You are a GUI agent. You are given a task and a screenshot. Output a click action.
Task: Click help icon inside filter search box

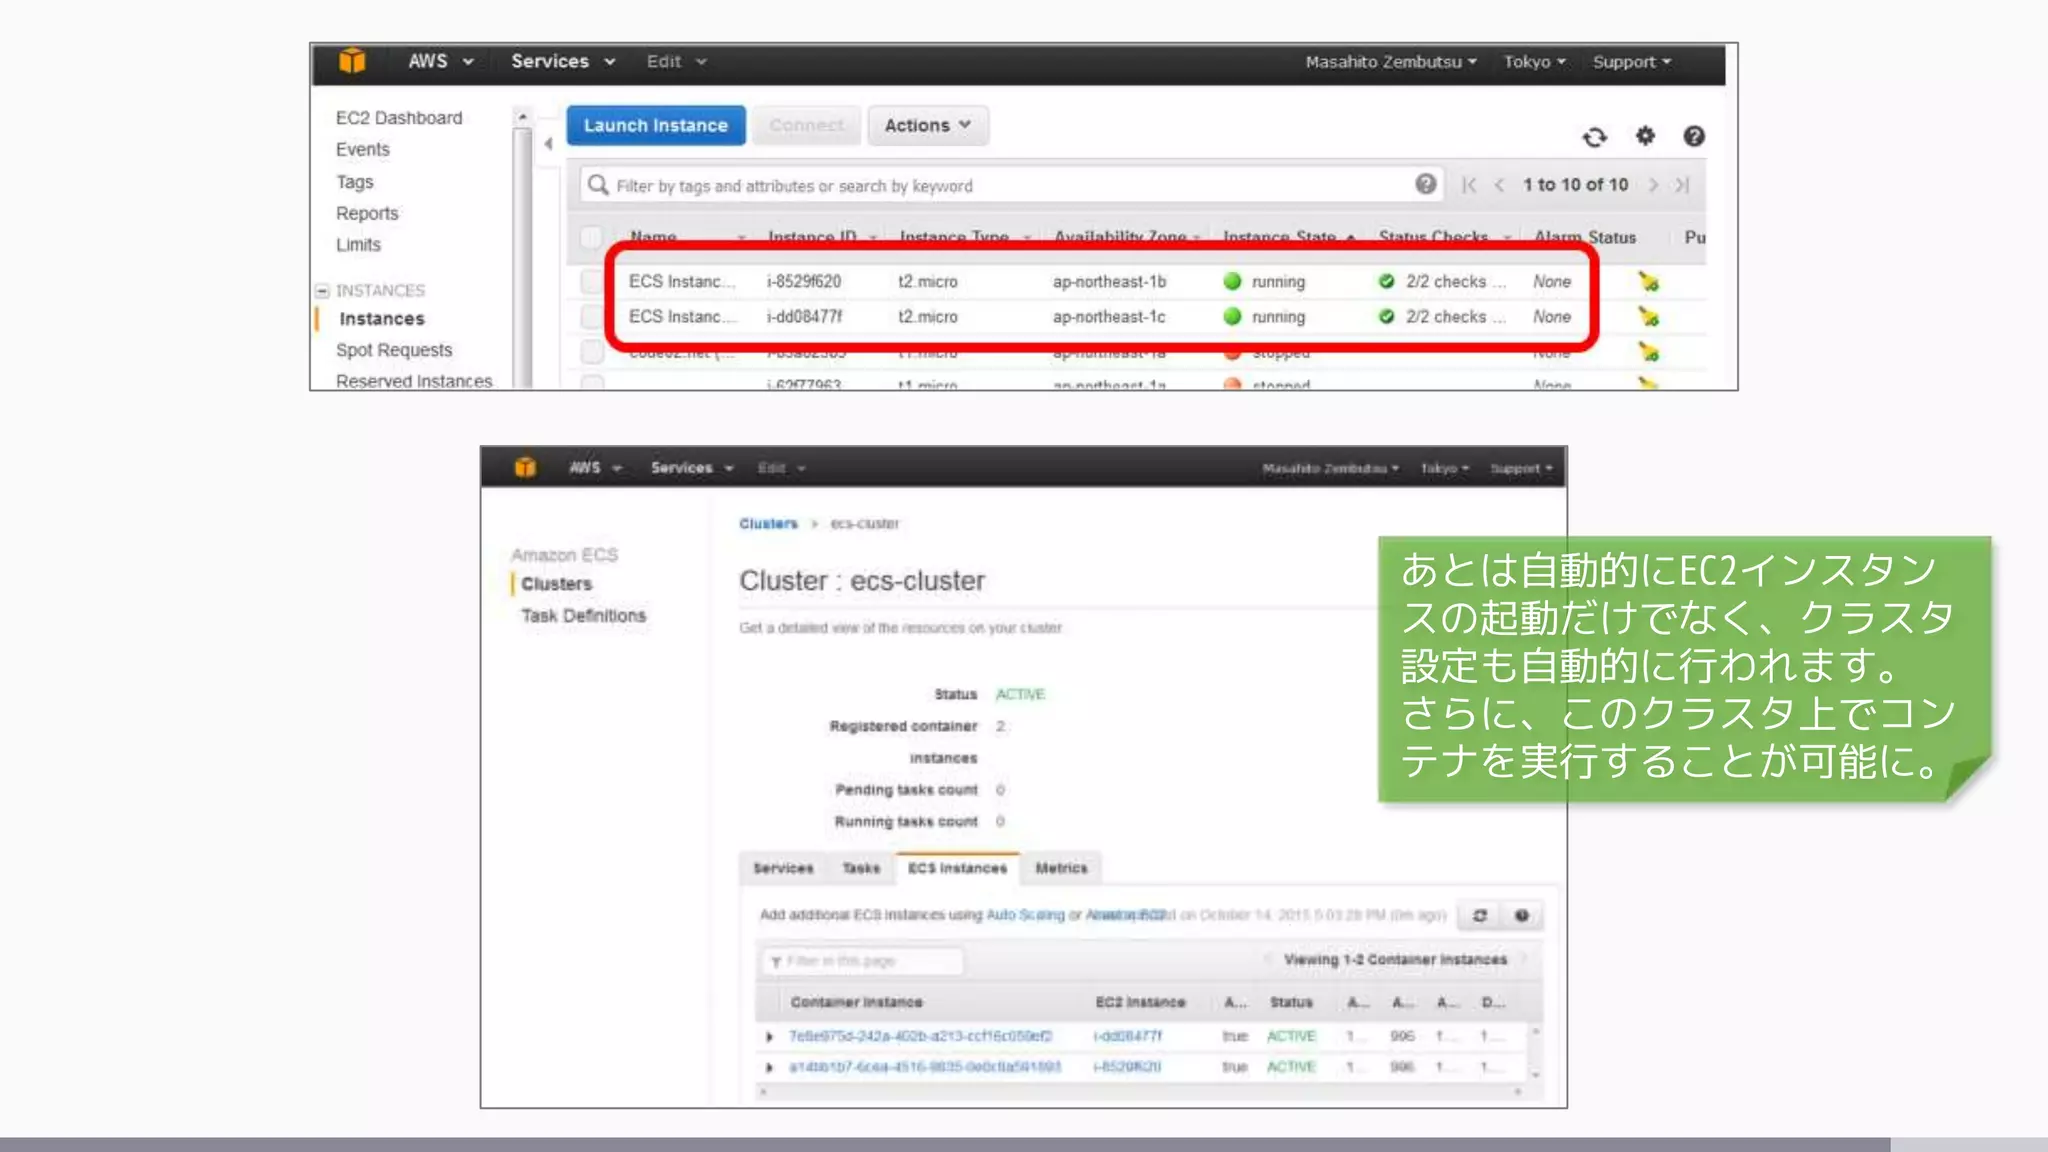(x=1426, y=184)
